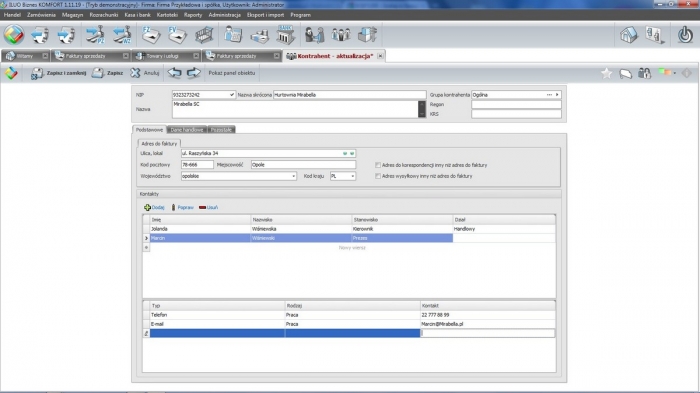Viewport: 700px width, 393px height.
Task: Open Grupa kontrahenta ellipsis selector
Action: pyautogui.click(x=549, y=95)
